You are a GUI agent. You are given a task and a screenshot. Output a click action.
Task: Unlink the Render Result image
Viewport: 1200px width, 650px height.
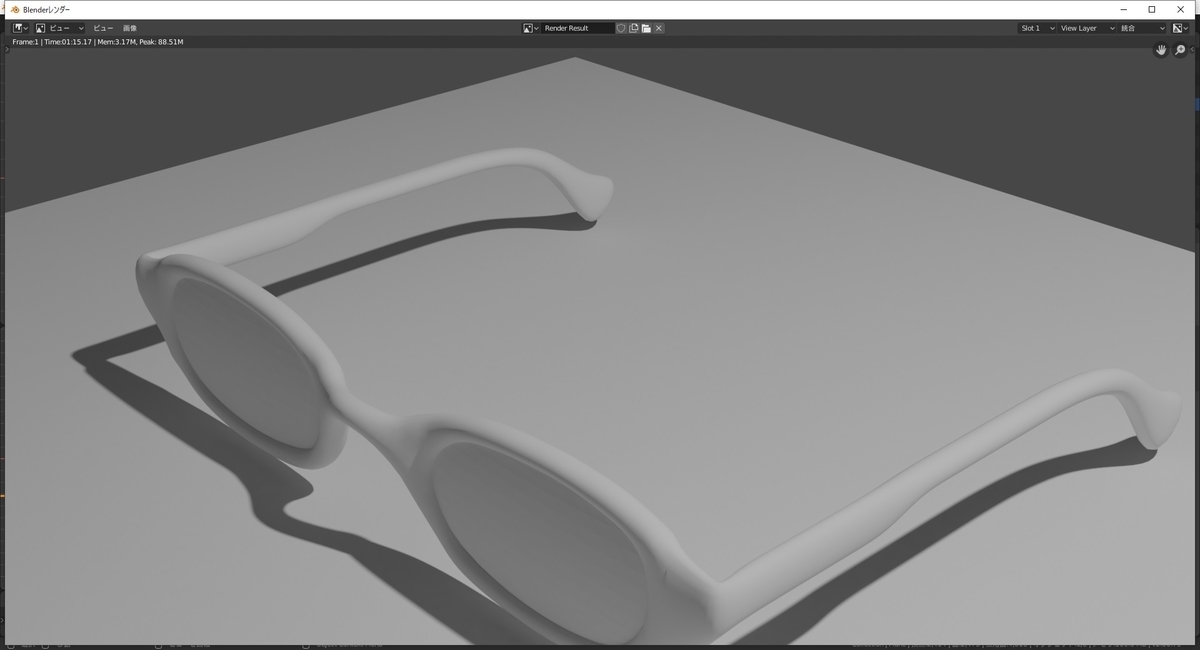[659, 28]
